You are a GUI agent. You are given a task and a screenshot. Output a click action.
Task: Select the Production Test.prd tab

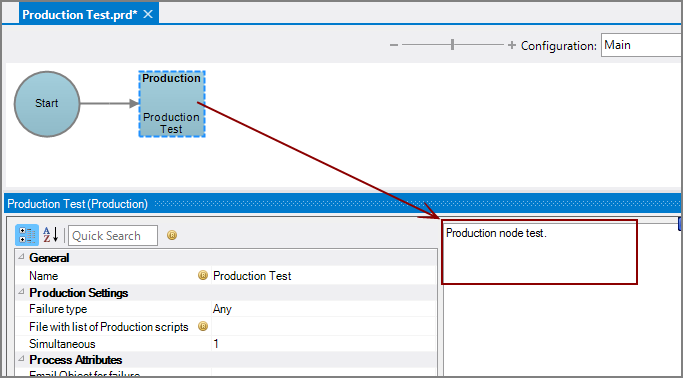tap(89, 14)
